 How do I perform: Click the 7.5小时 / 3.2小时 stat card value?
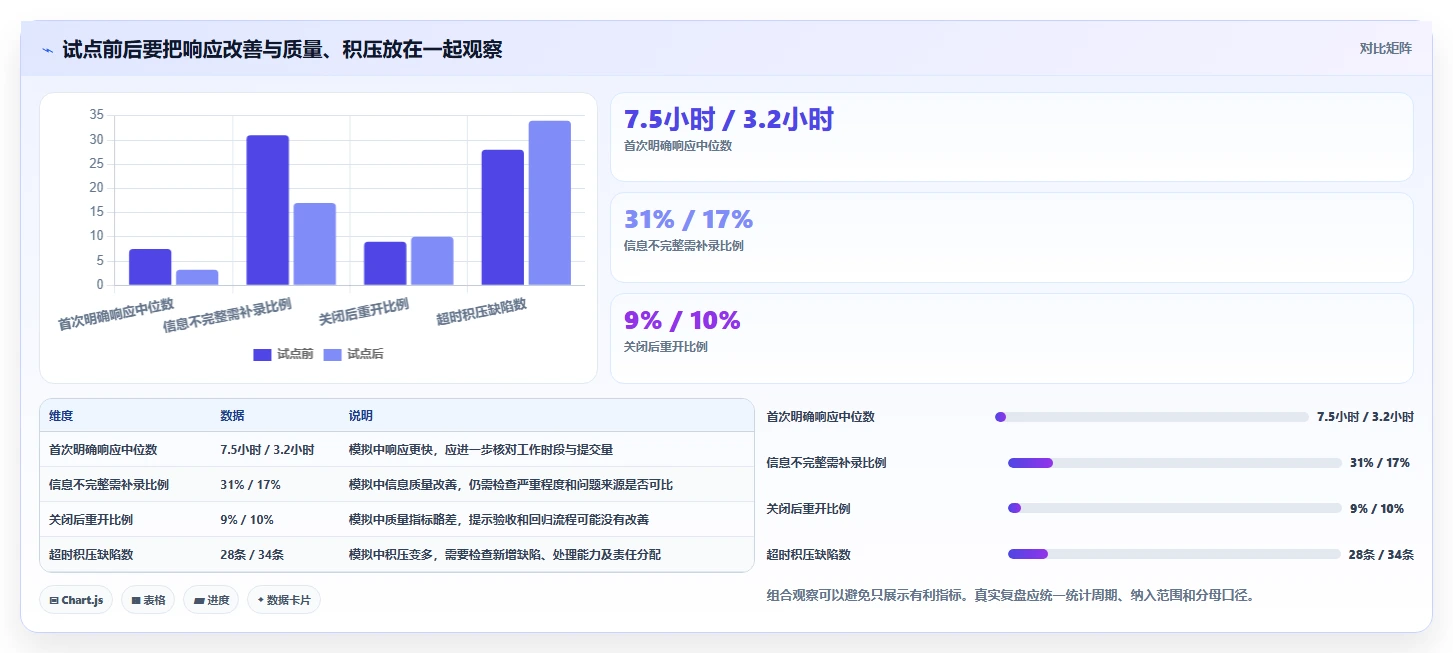click(728, 119)
